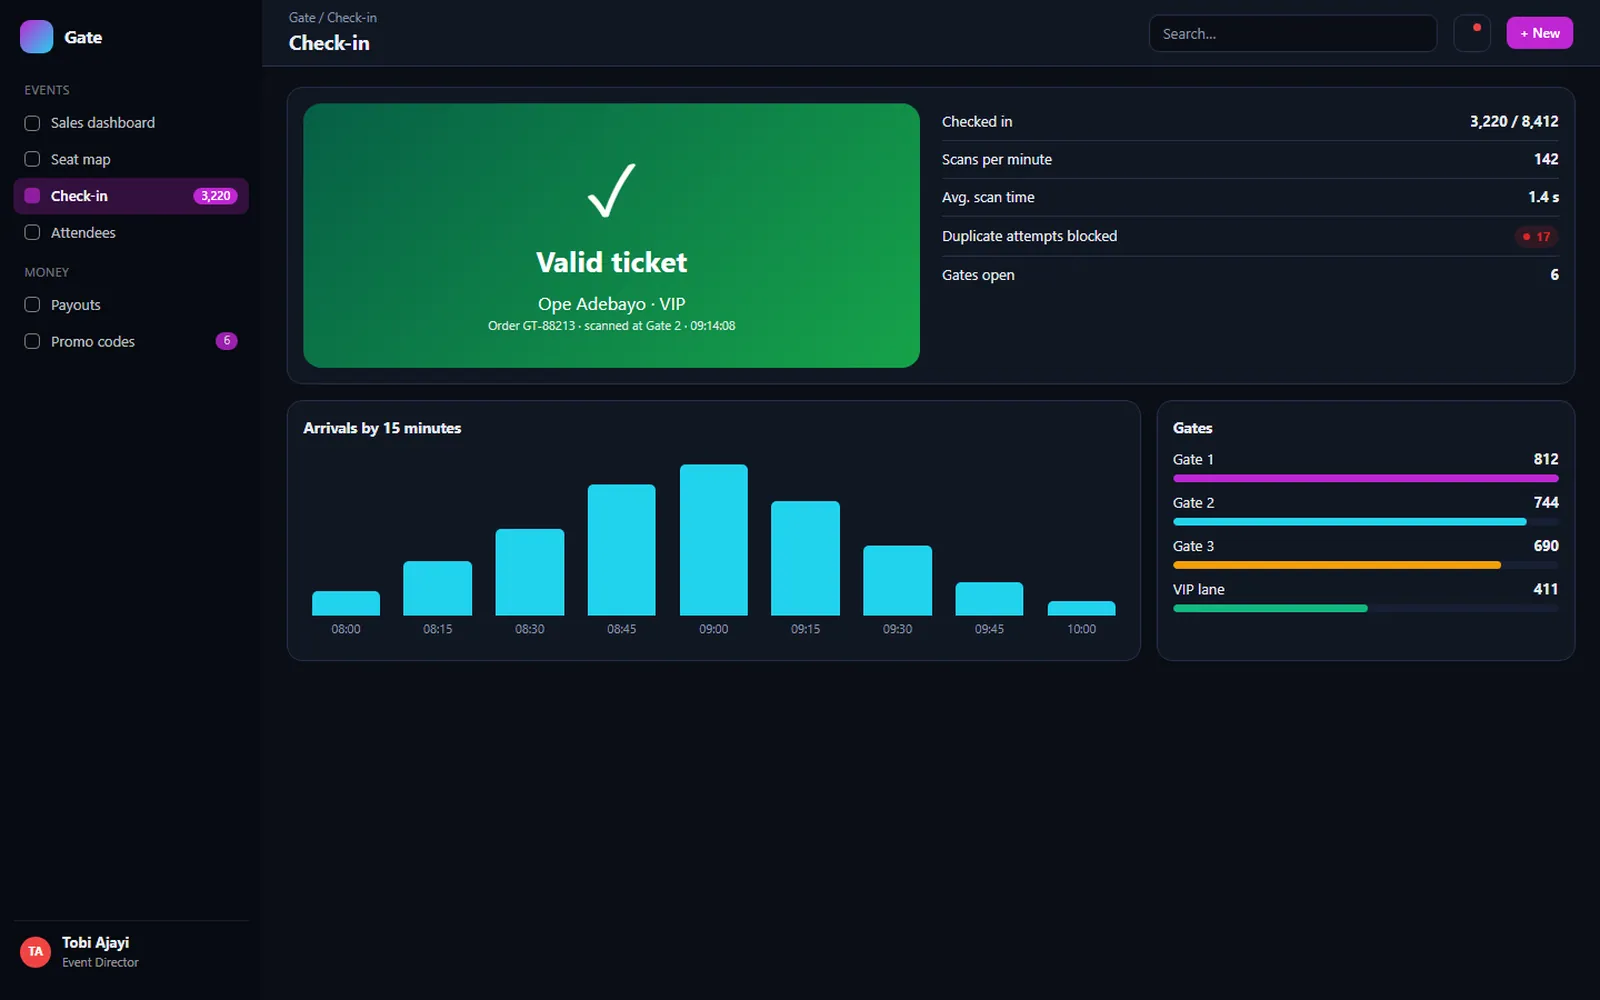Open the notifications bell with red dot
Viewport: 1600px width, 1000px height.
1472,33
